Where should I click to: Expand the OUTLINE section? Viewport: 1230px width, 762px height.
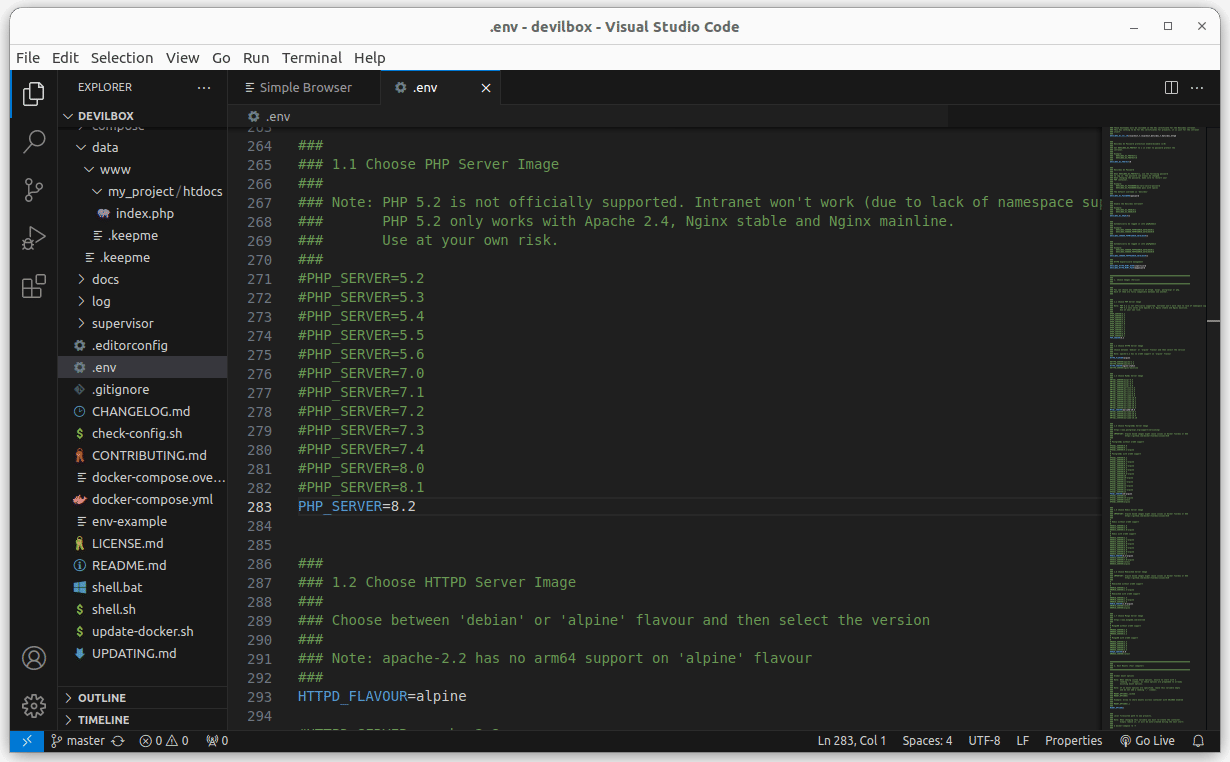click(x=102, y=698)
